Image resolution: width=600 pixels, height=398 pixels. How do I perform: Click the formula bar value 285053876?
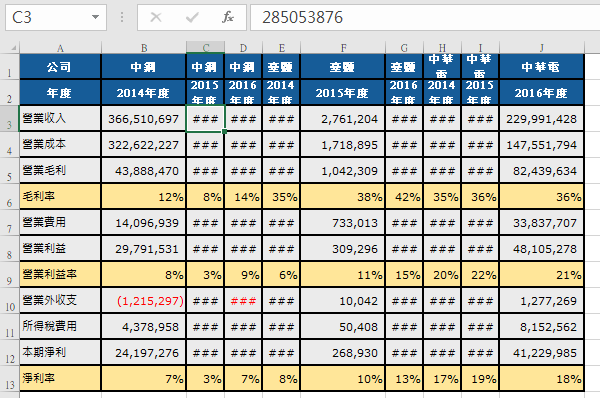(x=302, y=17)
